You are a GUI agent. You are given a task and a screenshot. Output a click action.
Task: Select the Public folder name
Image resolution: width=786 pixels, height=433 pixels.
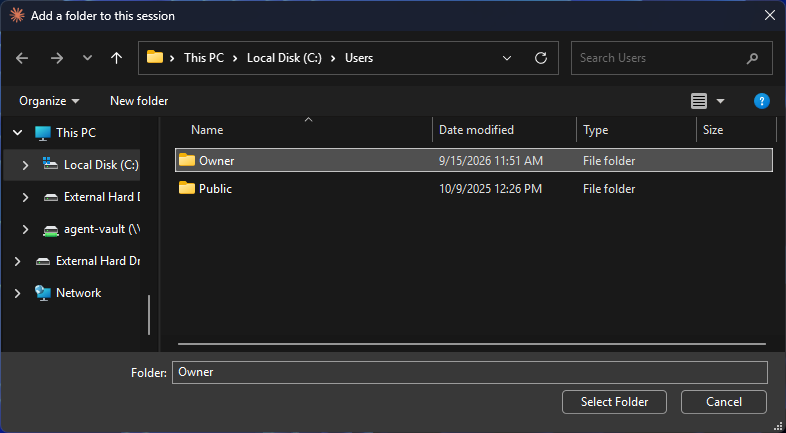coord(216,189)
